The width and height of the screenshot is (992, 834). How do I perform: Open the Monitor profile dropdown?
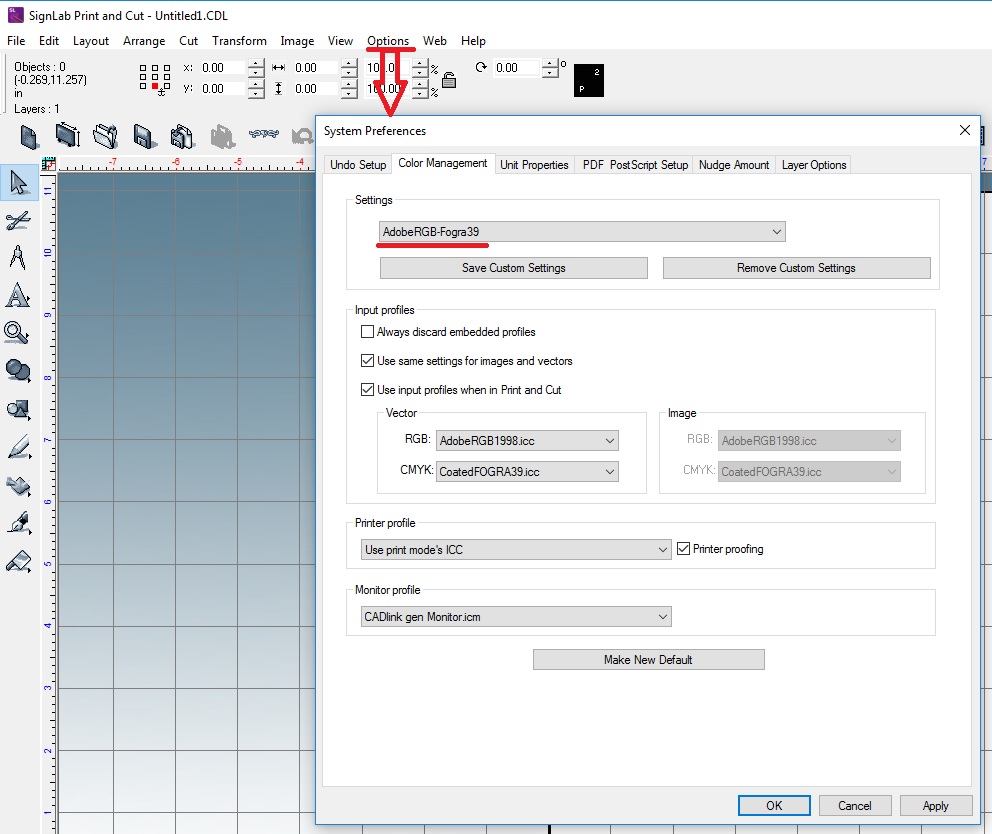pos(515,617)
